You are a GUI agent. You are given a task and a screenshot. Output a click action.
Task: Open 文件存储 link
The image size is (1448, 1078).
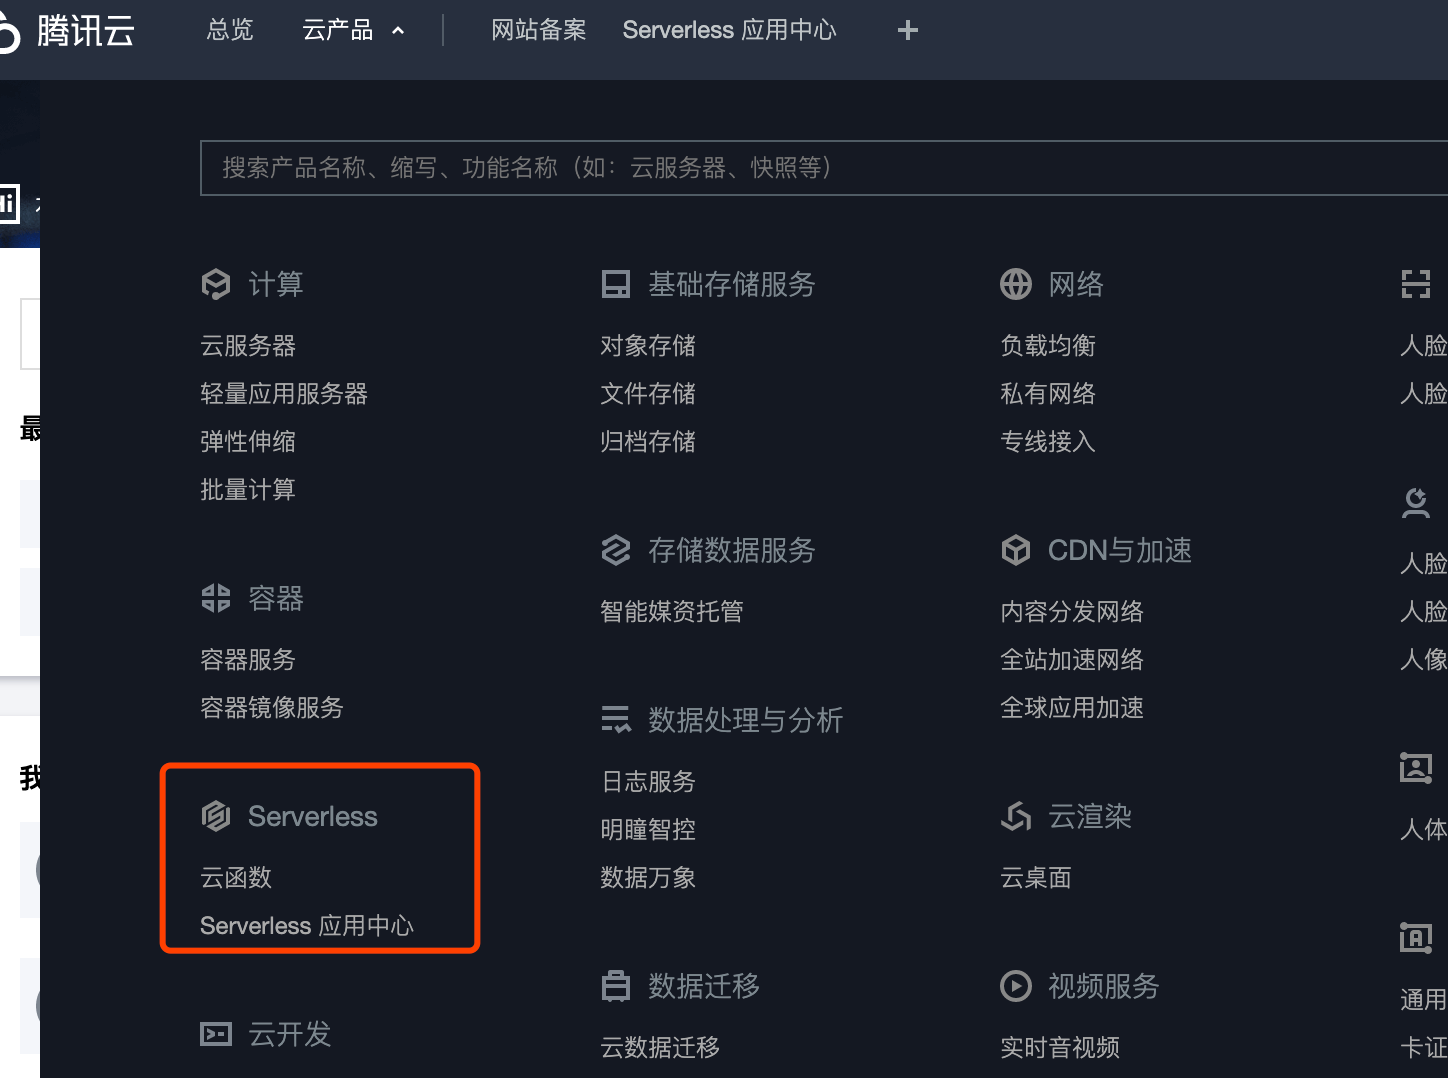coord(648,394)
